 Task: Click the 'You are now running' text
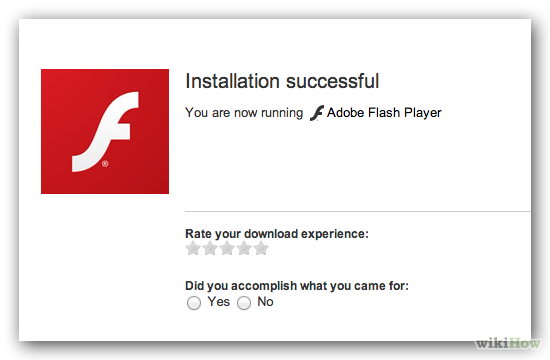(x=244, y=113)
